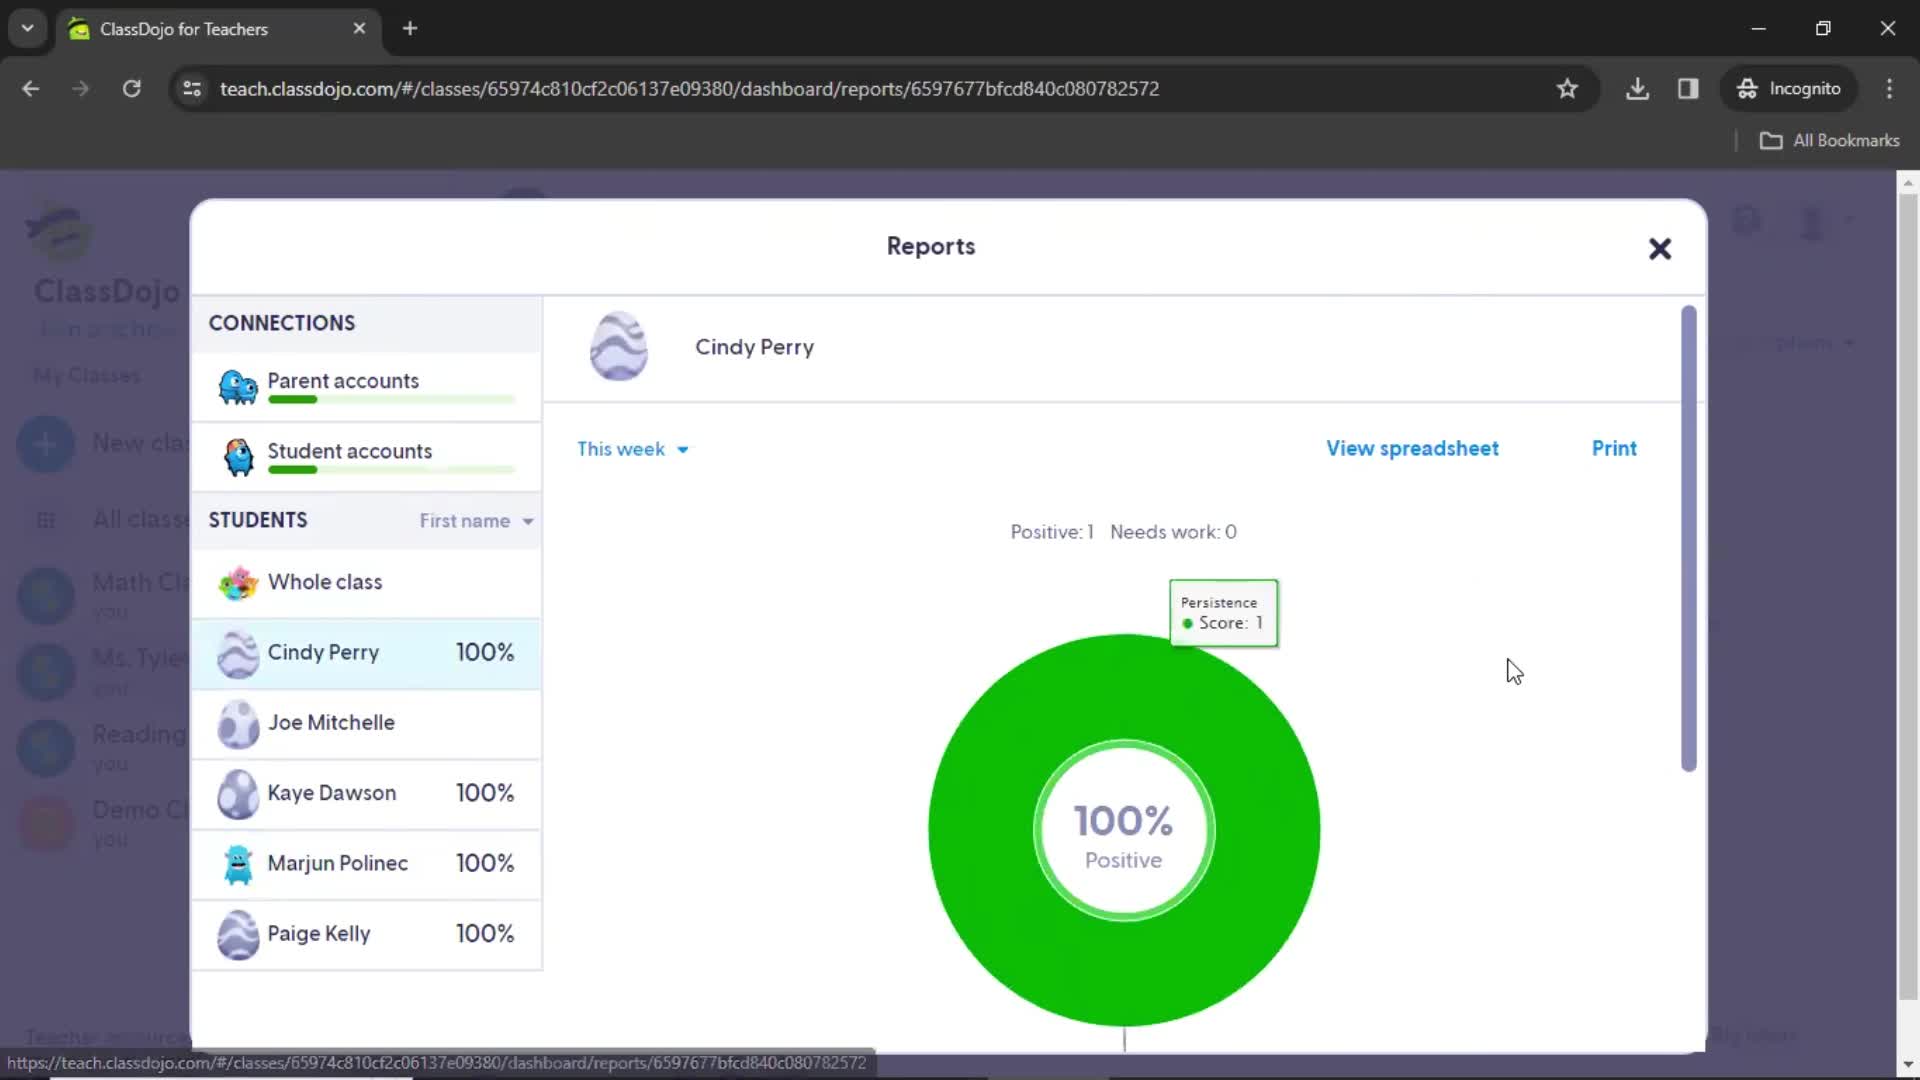Image resolution: width=1920 pixels, height=1080 pixels.
Task: Select Kaye Dawson's report
Action: tap(367, 793)
